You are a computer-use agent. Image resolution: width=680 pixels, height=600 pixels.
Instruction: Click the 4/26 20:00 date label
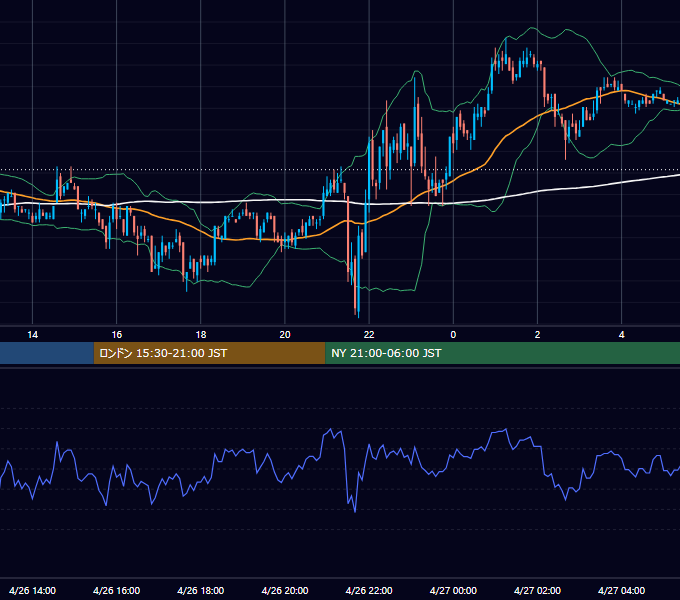[285, 591]
